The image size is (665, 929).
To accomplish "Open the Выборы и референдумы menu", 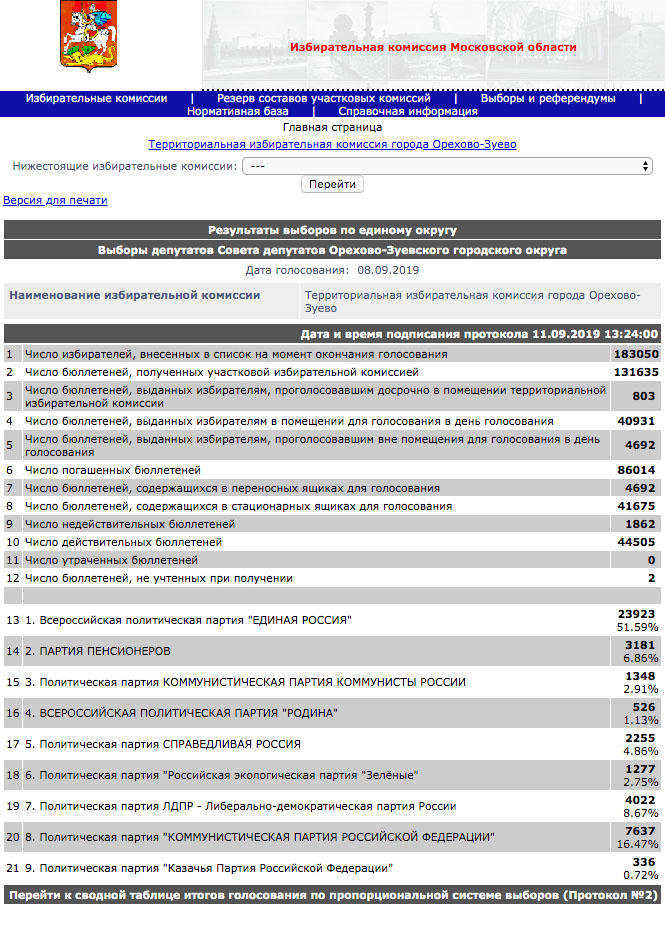I will point(548,98).
